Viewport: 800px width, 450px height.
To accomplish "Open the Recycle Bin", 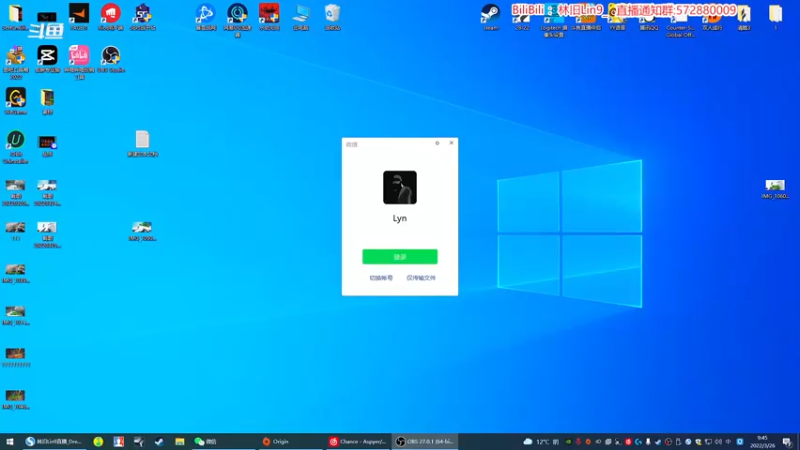I will (332, 17).
